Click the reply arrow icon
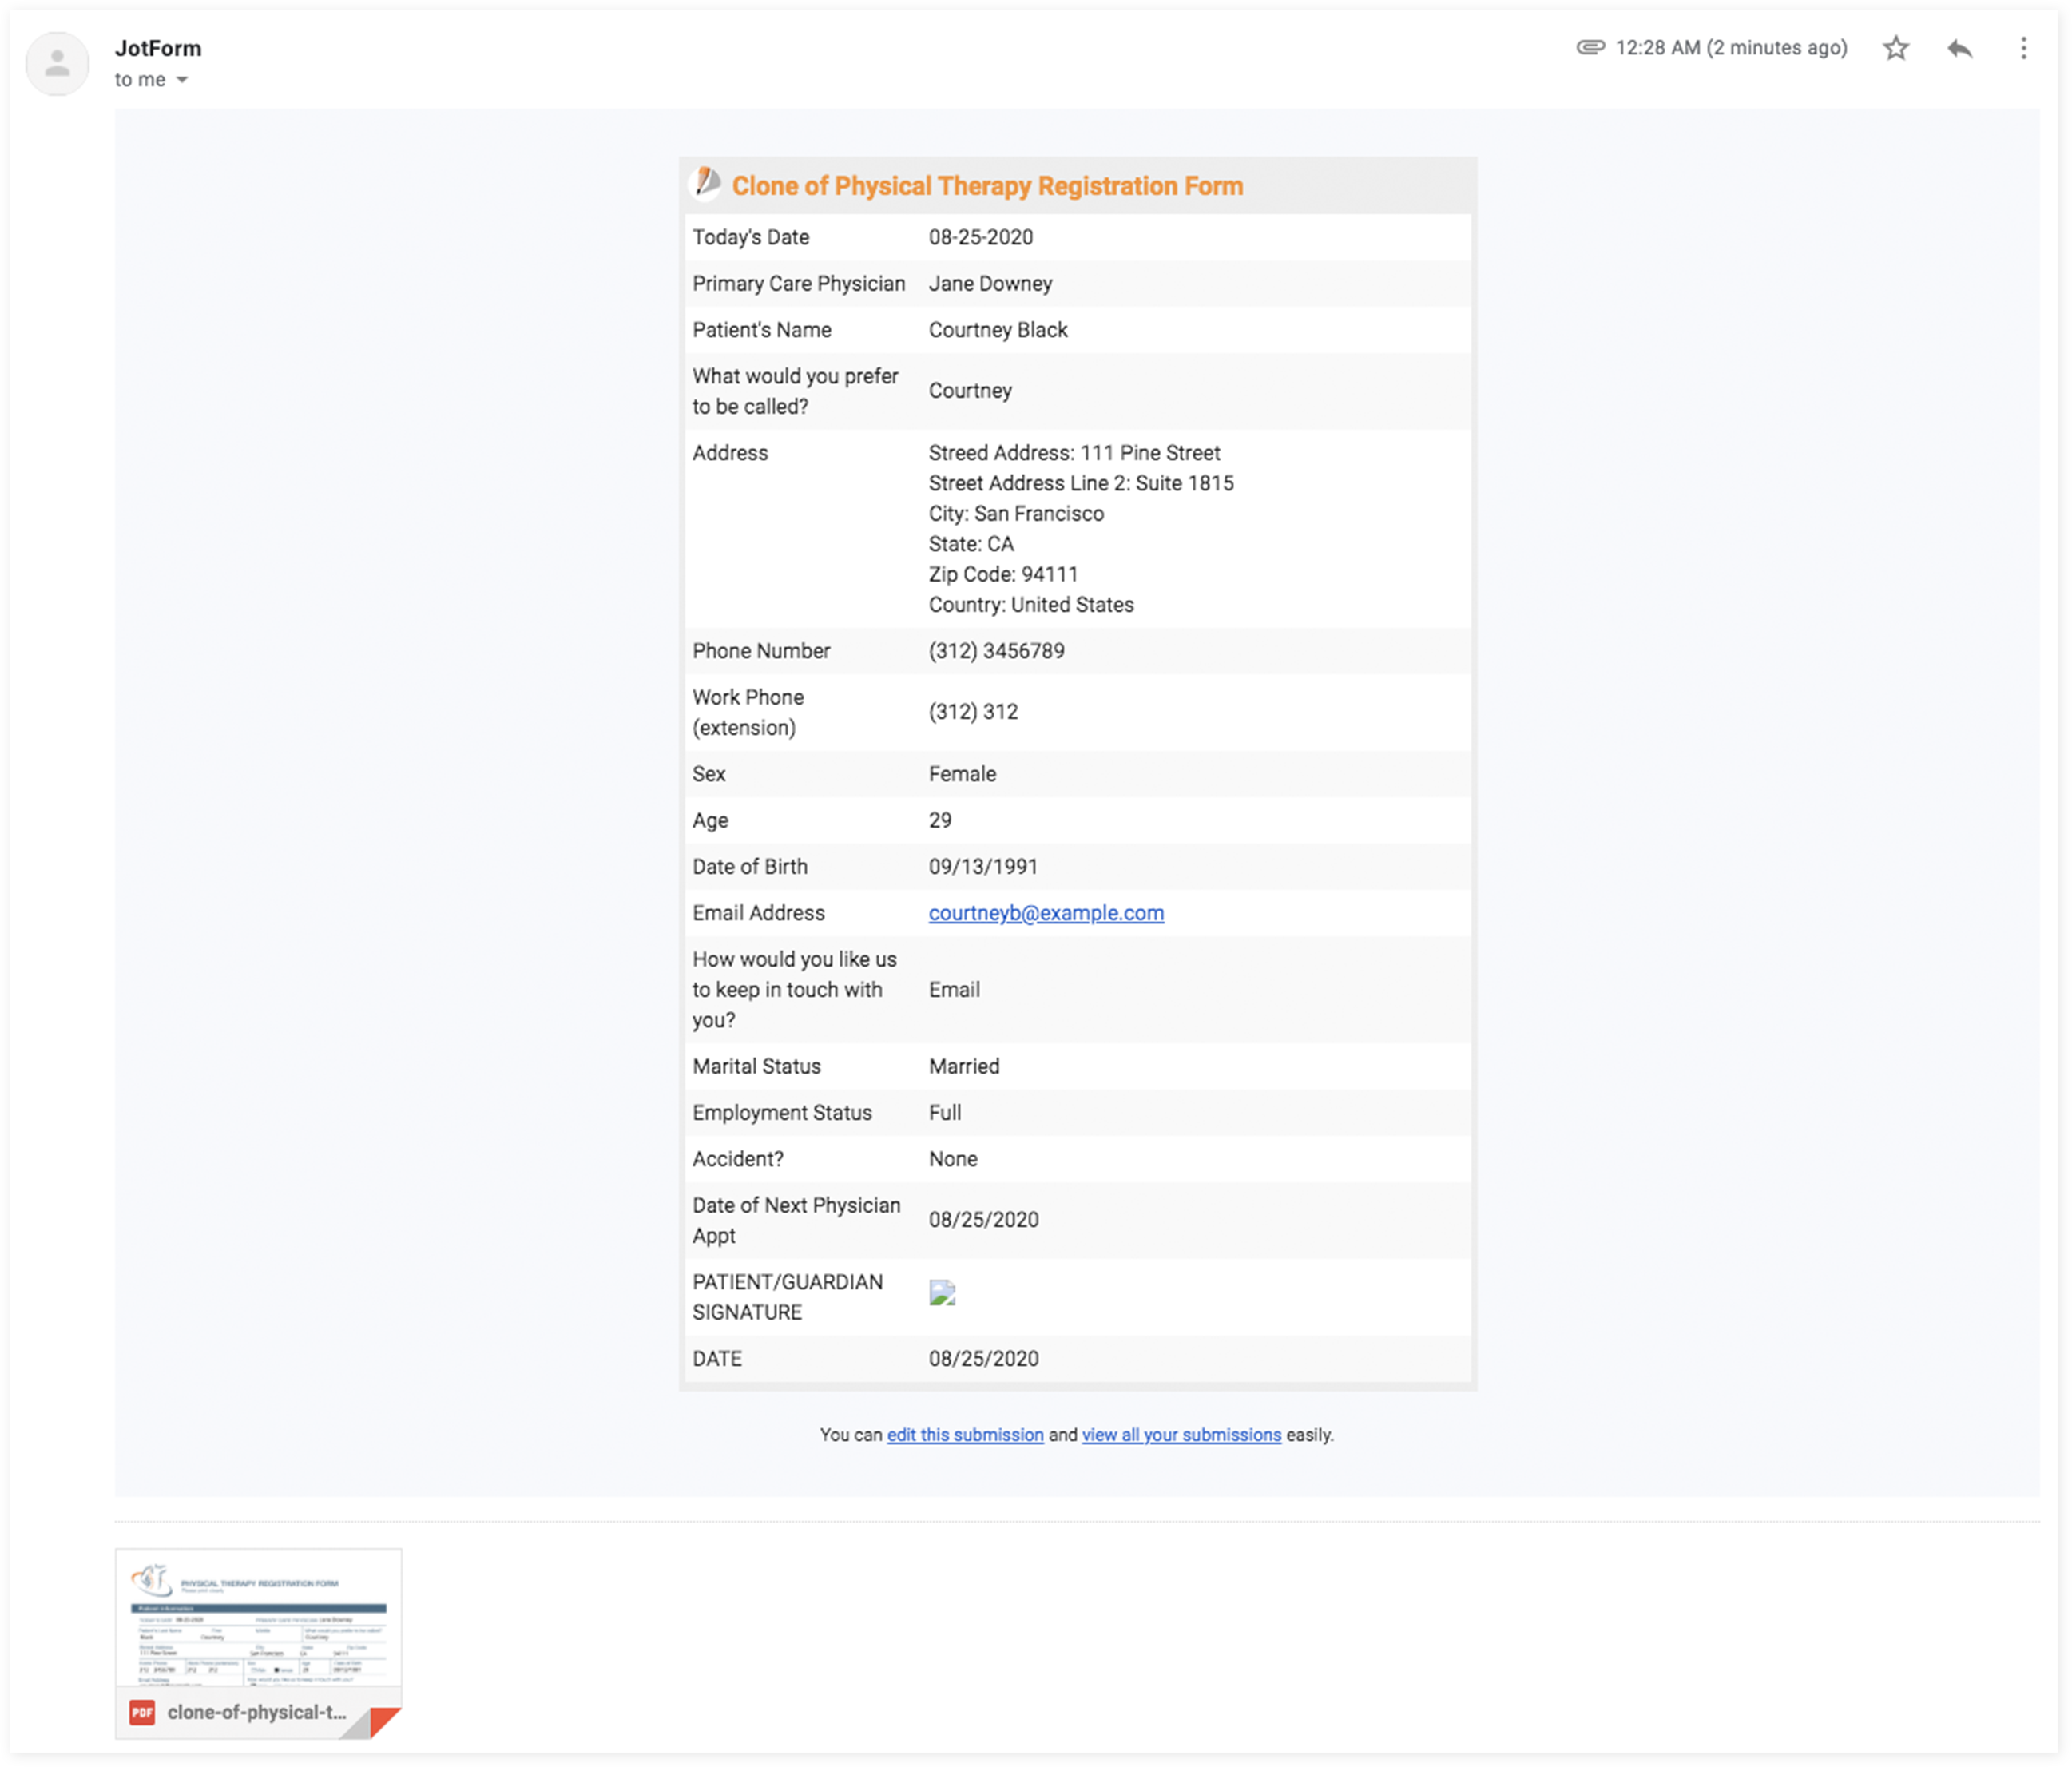 pos(1959,48)
